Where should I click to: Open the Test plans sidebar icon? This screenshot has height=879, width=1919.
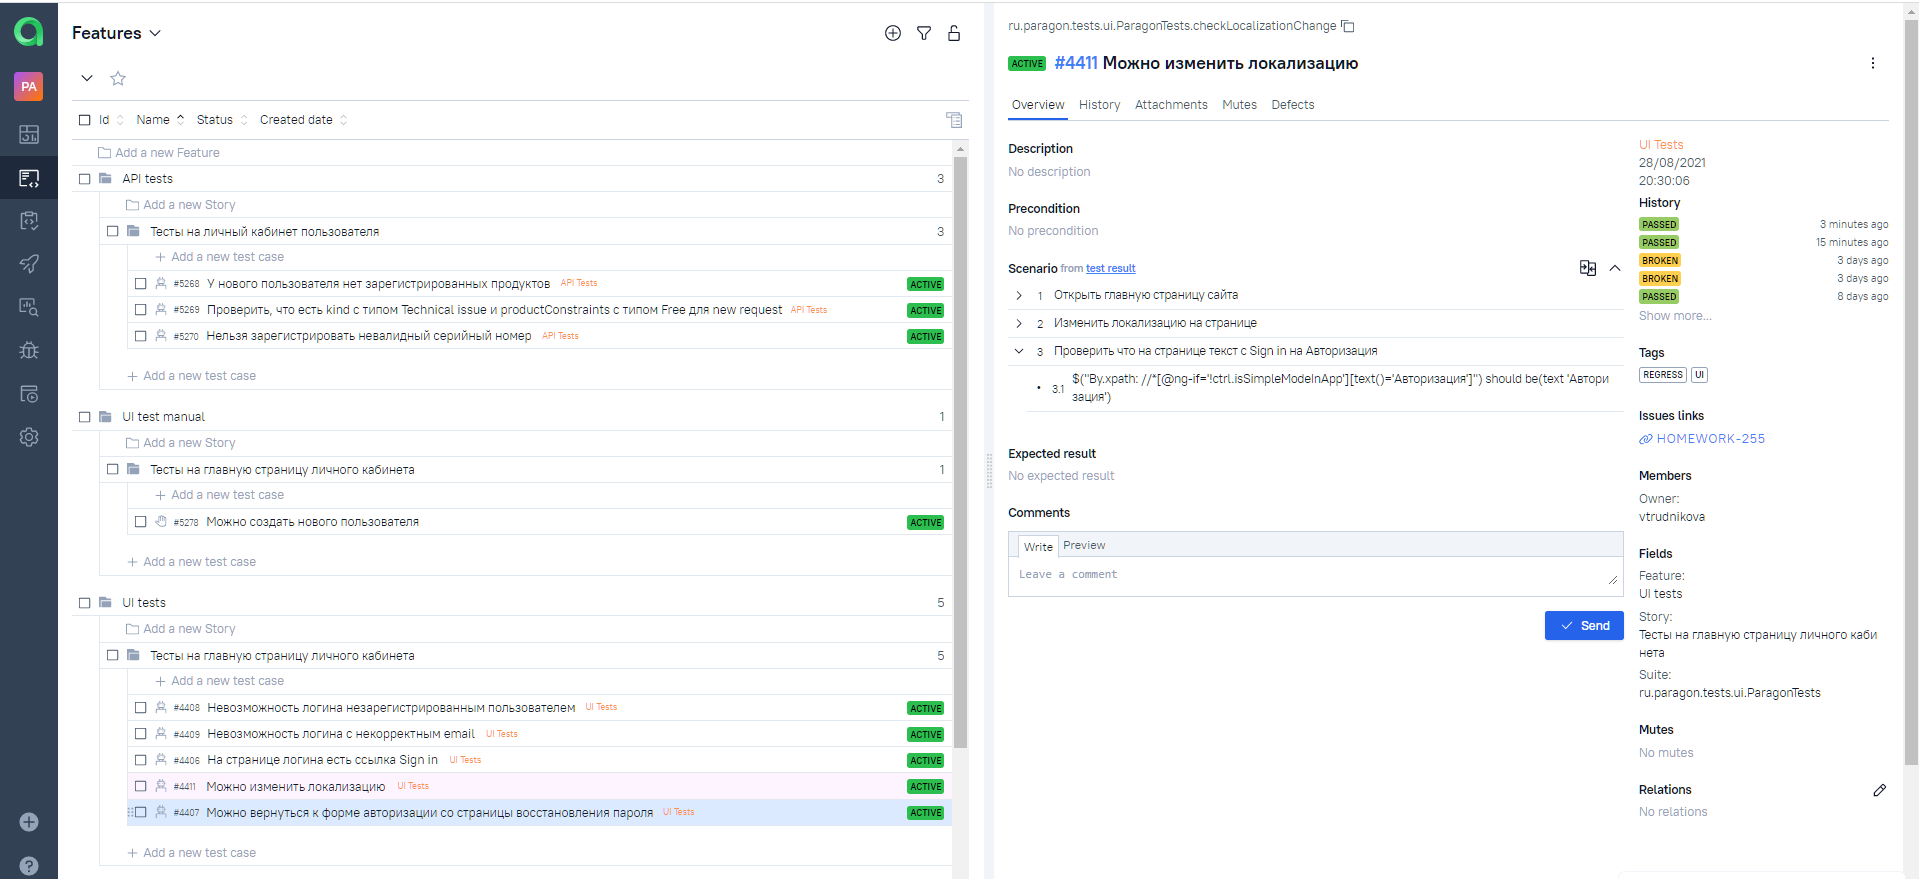(x=29, y=221)
